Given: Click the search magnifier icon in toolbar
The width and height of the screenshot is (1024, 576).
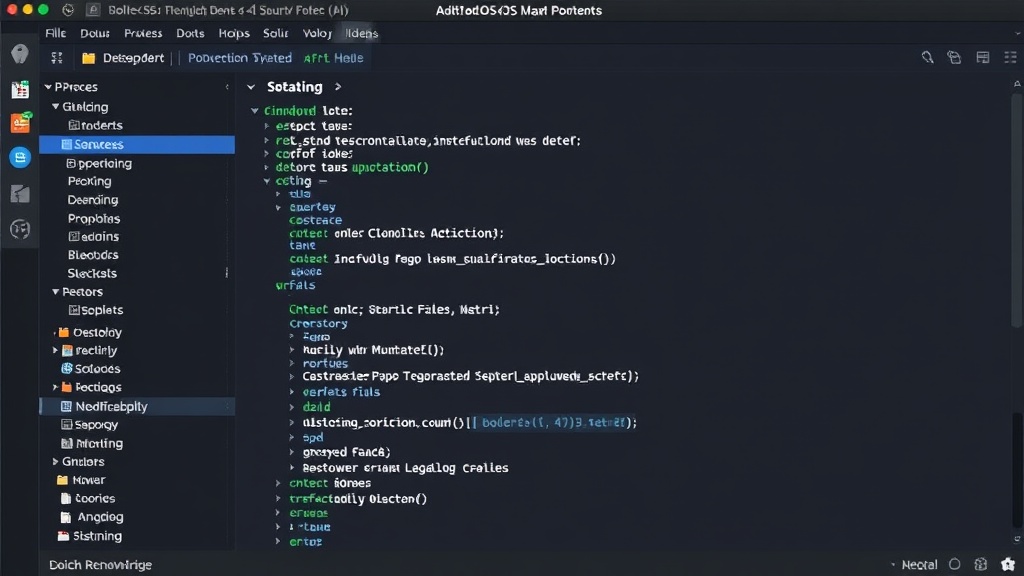Looking at the screenshot, I should point(927,57).
